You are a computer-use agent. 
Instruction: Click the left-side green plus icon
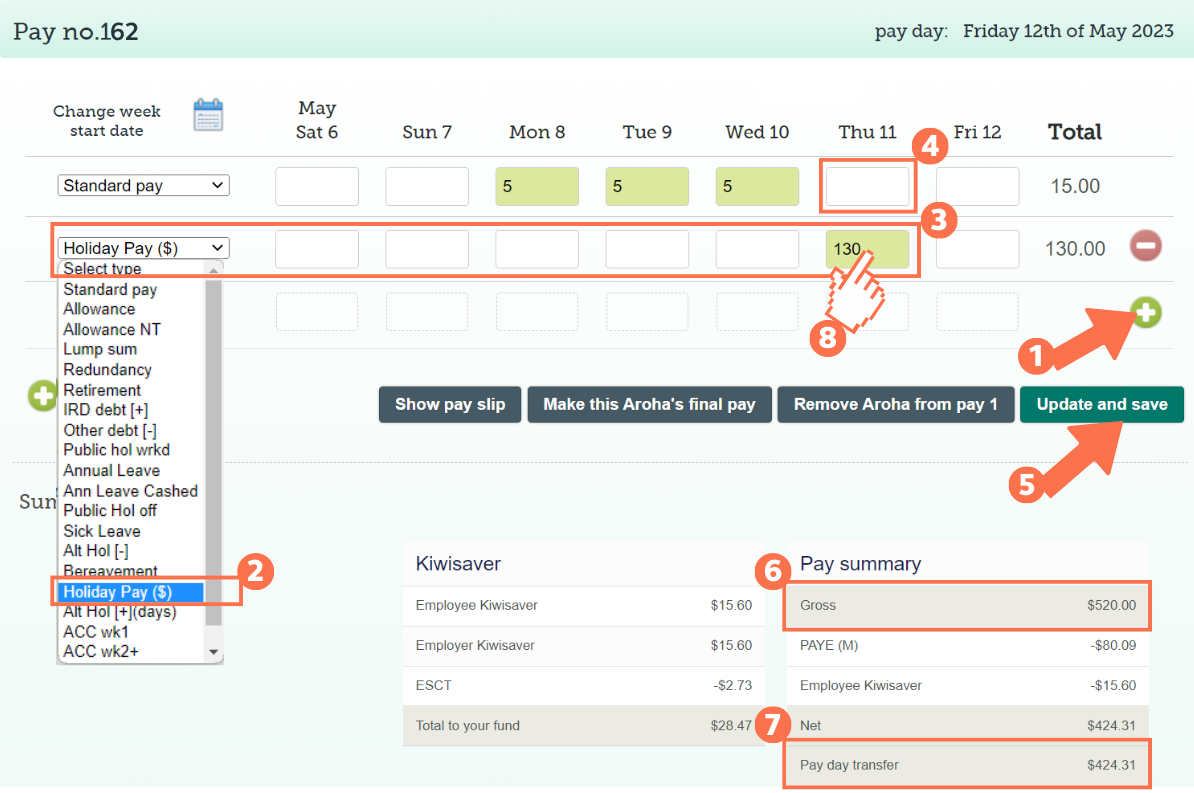click(41, 396)
